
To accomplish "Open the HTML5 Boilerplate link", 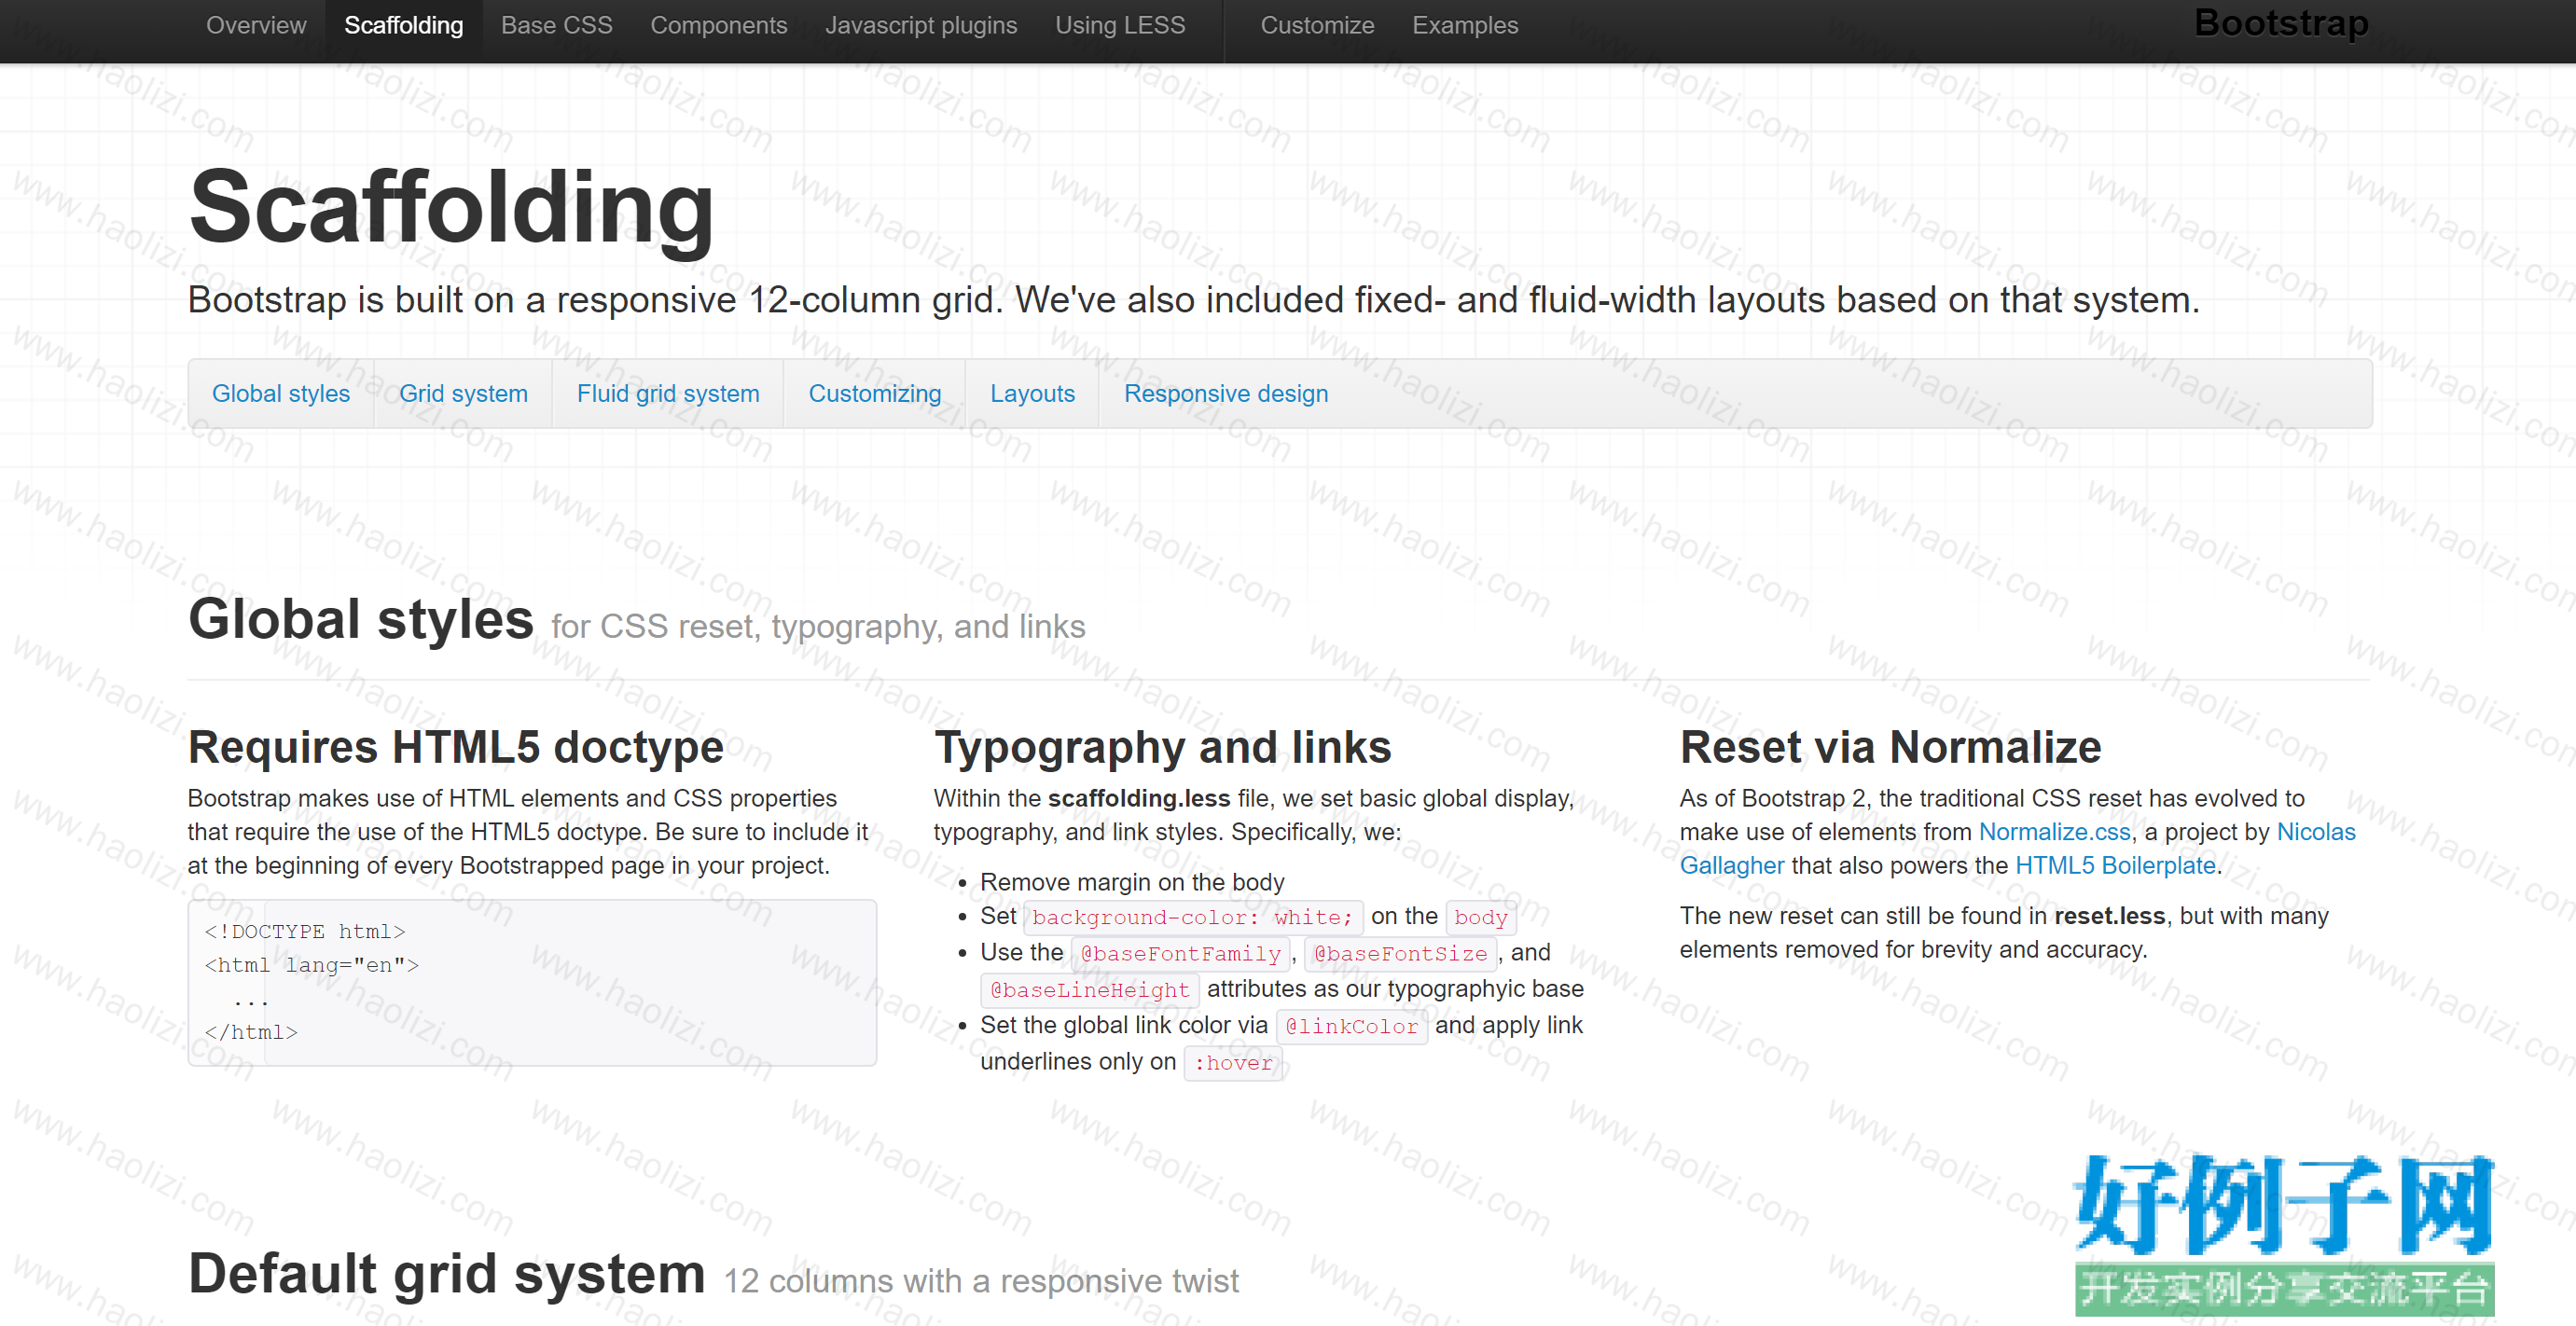I will tap(2114, 865).
